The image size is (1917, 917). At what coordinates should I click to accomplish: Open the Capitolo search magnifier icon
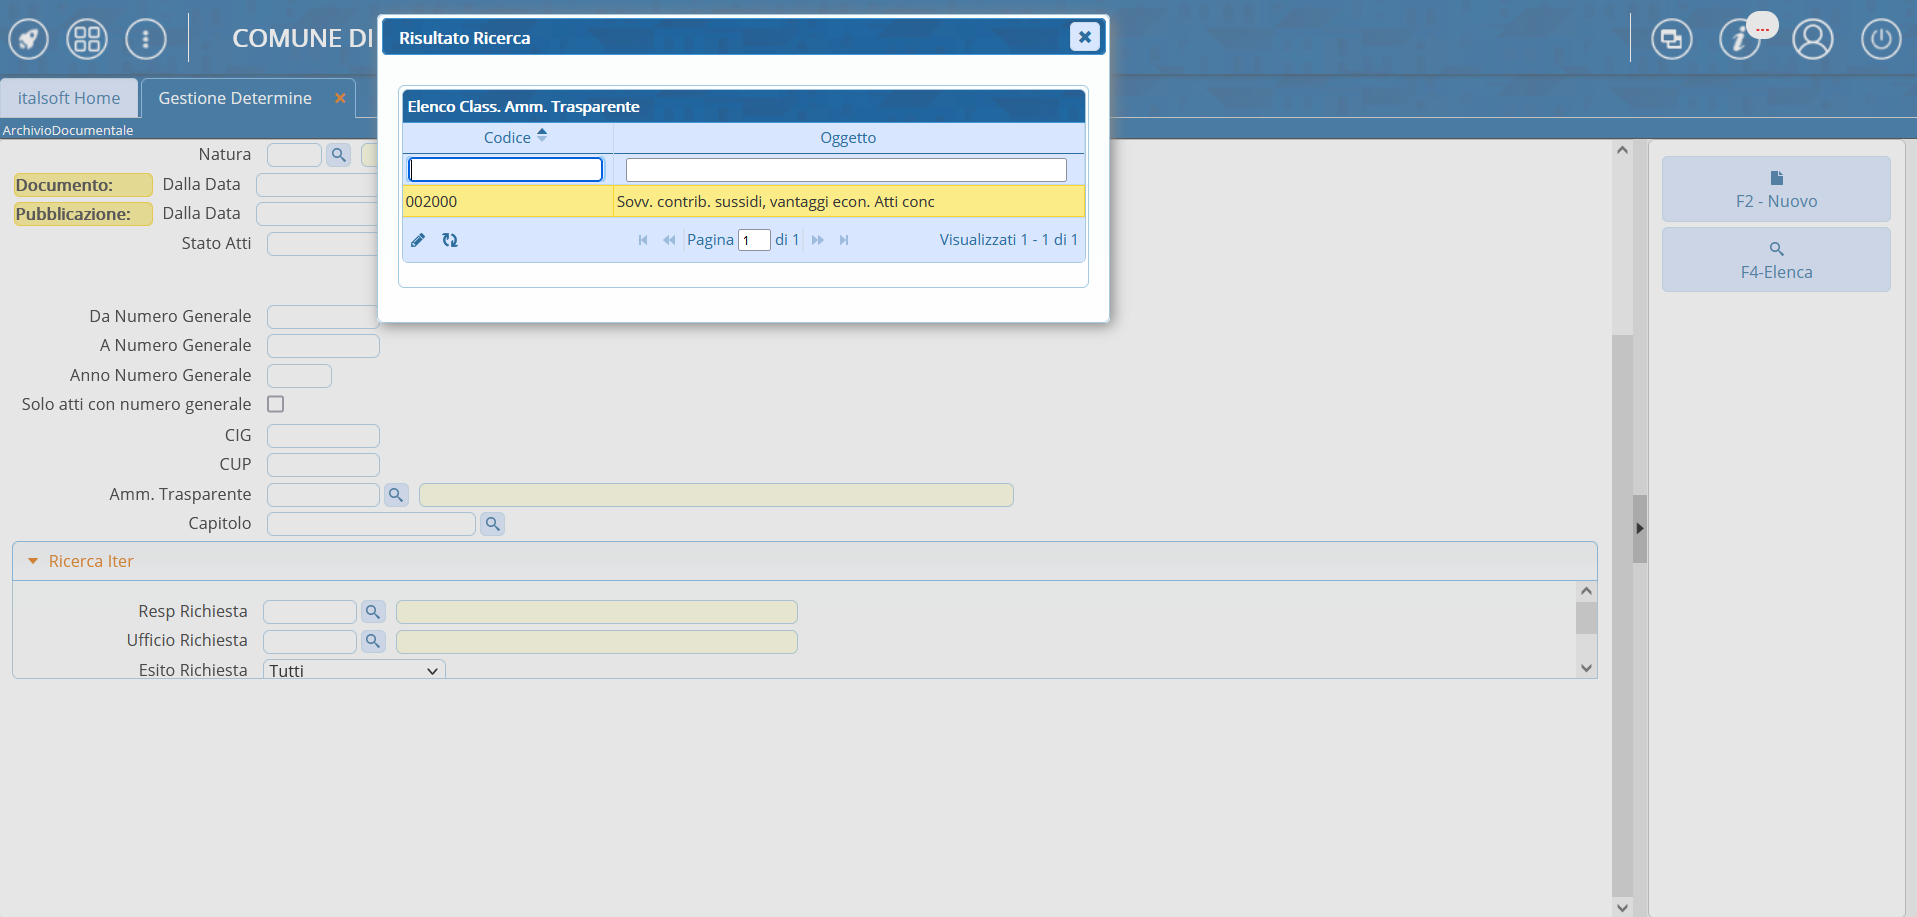coord(492,524)
